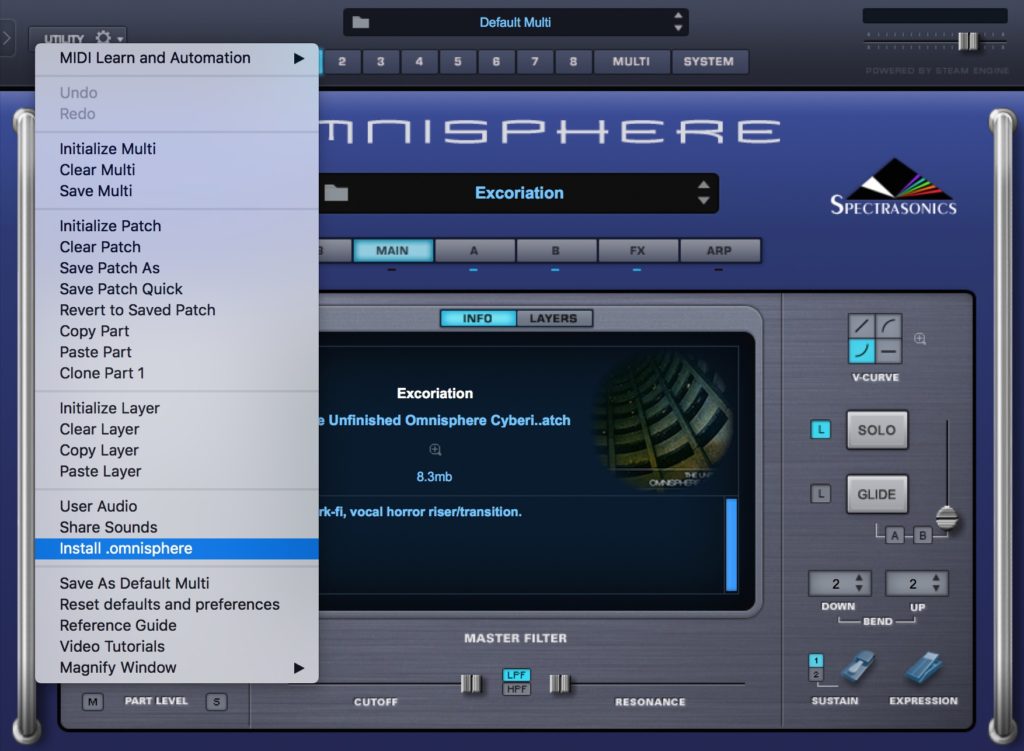
Task: Expand MIDI Learn and Automation submenu
Action: pyautogui.click(x=176, y=58)
